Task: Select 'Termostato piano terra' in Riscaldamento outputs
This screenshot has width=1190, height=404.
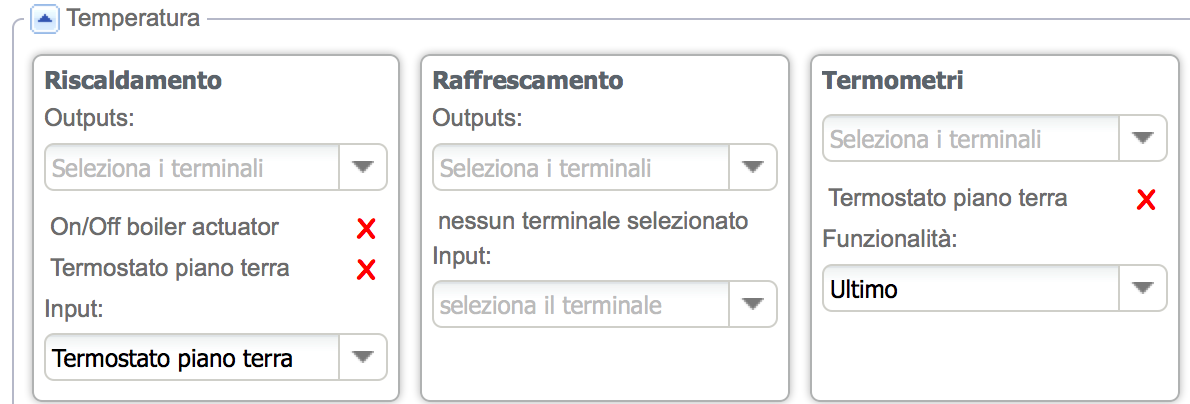Action: pos(169,268)
